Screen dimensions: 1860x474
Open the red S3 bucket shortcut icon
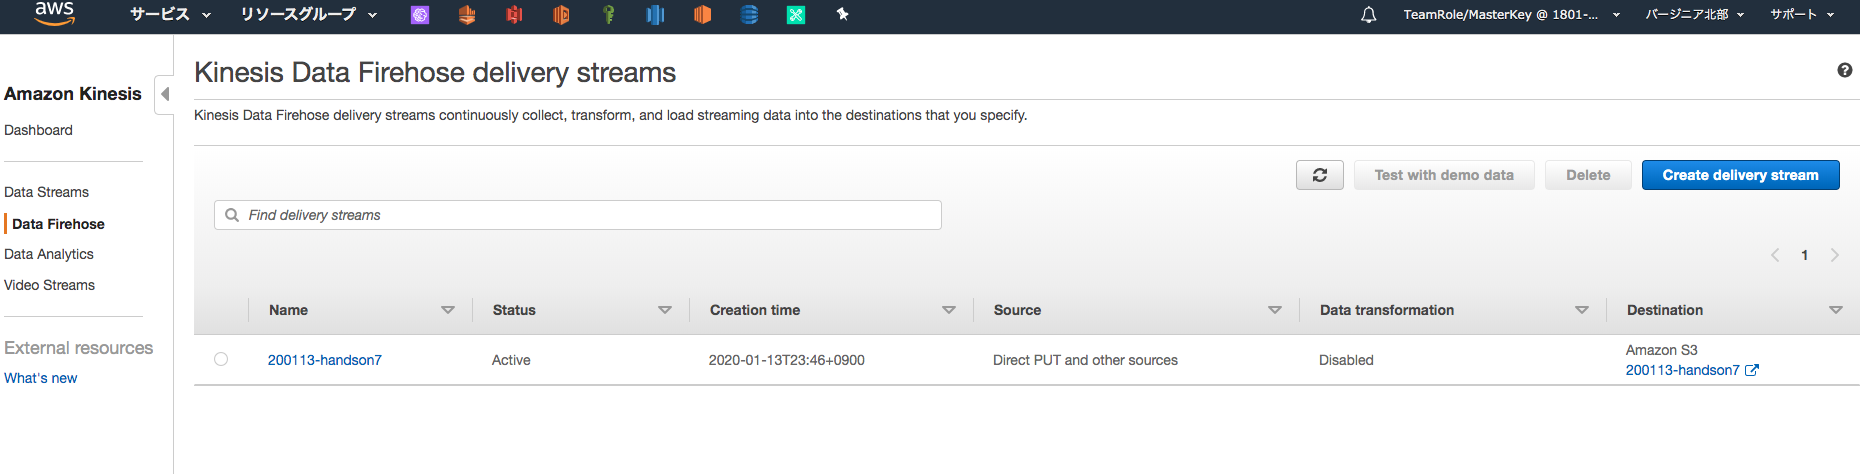coord(514,15)
